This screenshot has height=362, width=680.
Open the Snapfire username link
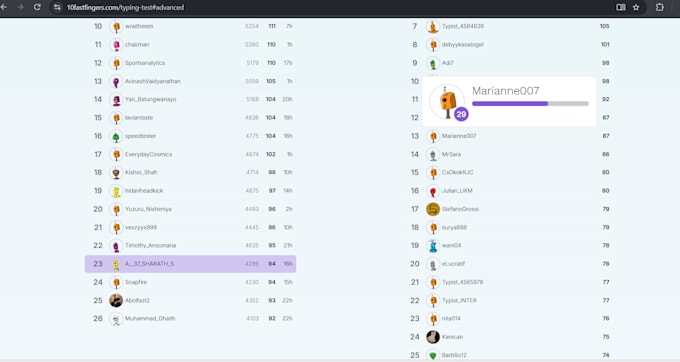136,282
